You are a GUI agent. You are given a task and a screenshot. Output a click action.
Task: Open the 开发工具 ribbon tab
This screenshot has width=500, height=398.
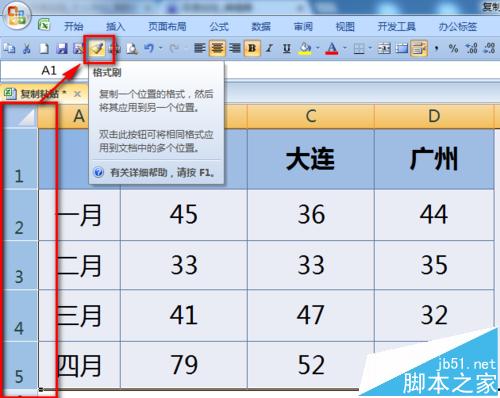coord(397,26)
